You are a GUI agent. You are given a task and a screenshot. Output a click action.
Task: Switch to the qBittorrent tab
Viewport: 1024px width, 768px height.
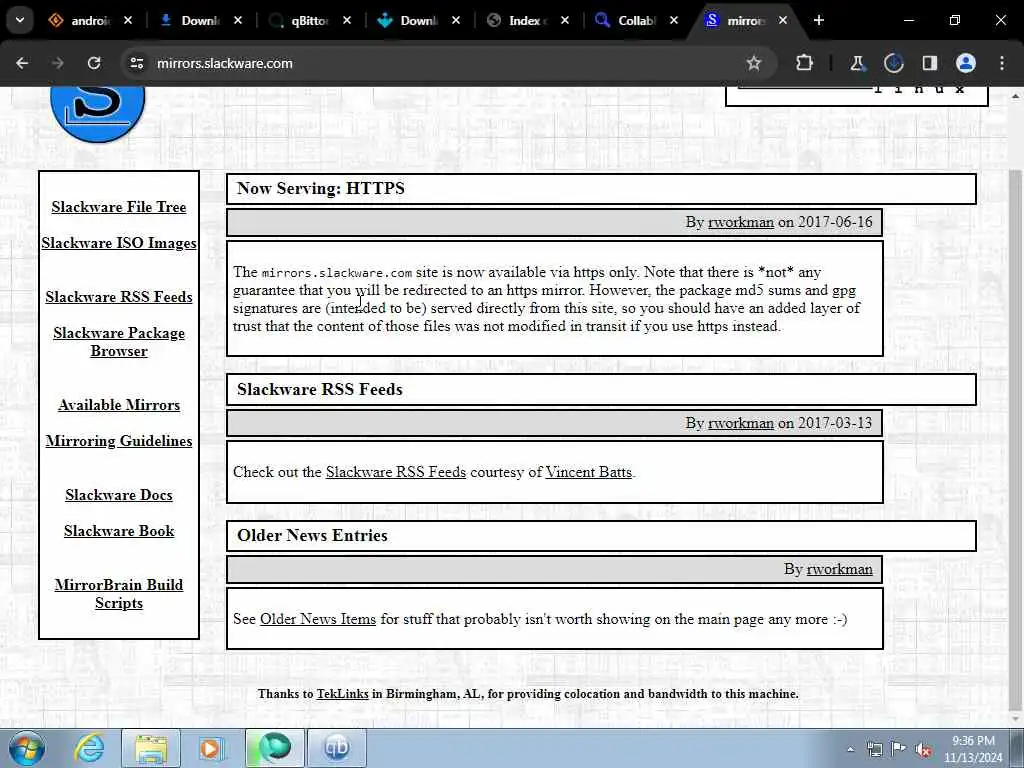[309, 21]
